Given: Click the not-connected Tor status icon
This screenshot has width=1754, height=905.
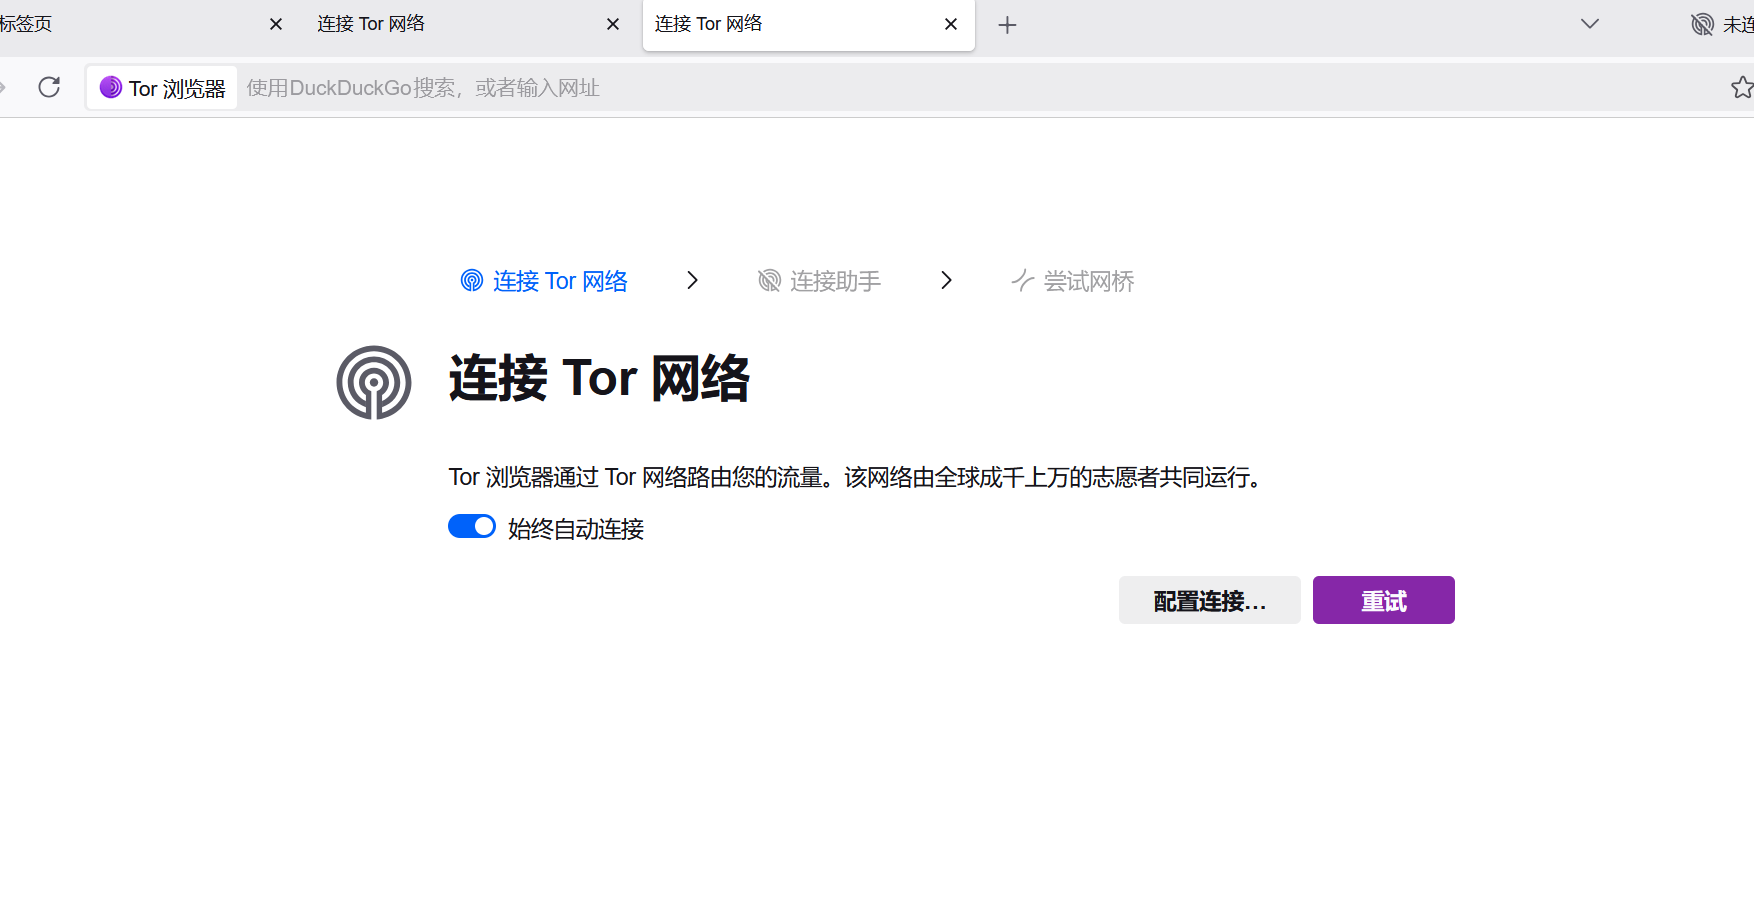Looking at the screenshot, I should pyautogui.click(x=1702, y=24).
